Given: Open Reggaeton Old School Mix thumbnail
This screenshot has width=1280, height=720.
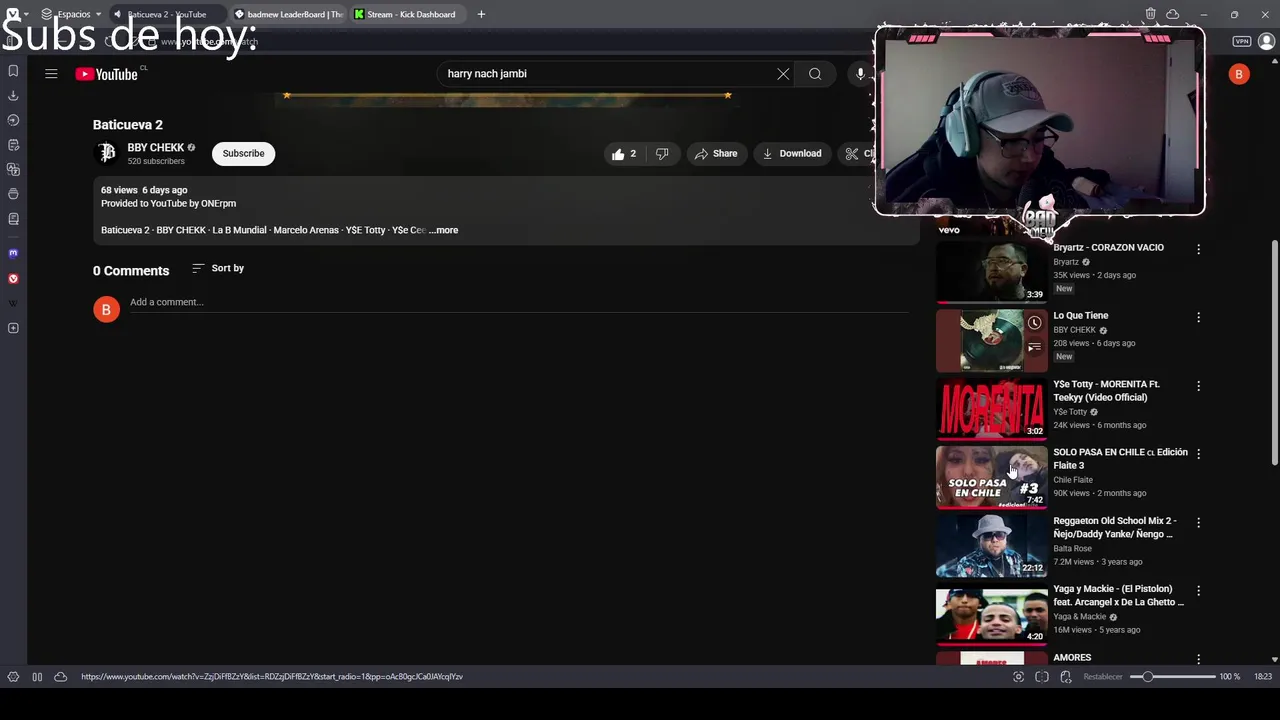Looking at the screenshot, I should (x=991, y=546).
